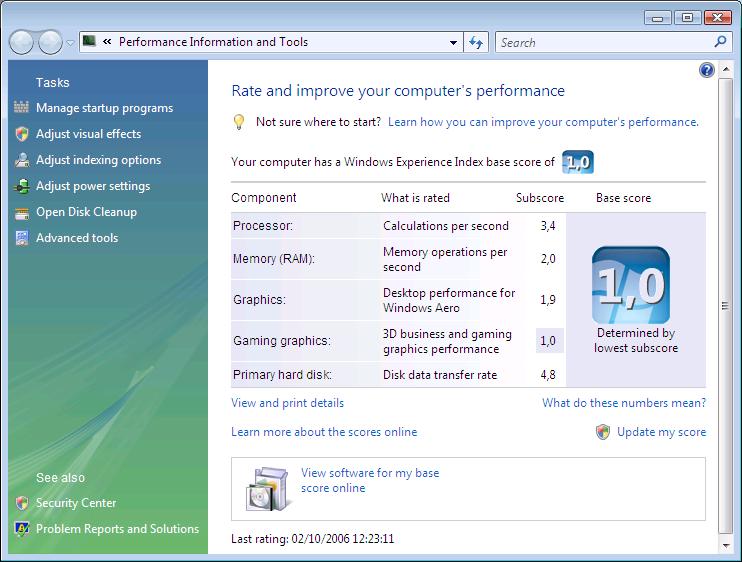Image resolution: width=742 pixels, height=562 pixels.
Task: Click Update my score link
Action: pos(661,432)
